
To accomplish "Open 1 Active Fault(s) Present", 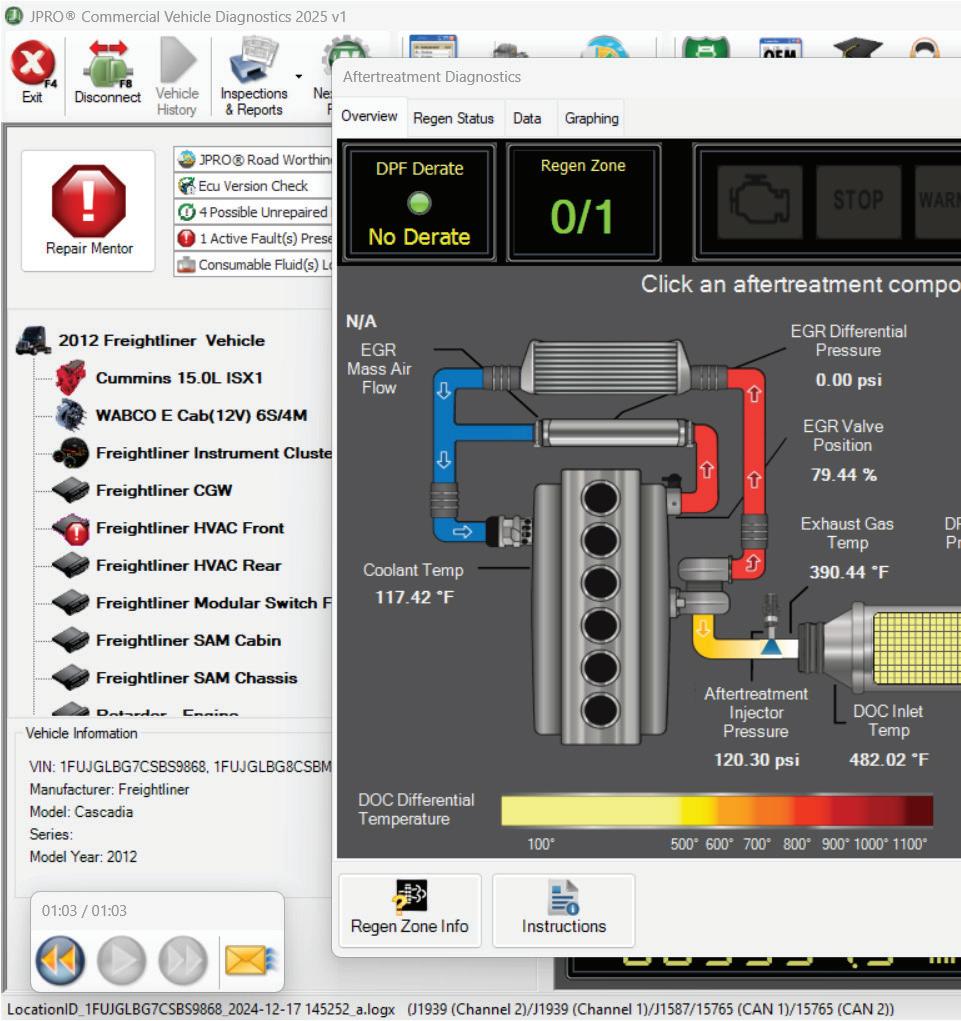I will [253, 238].
